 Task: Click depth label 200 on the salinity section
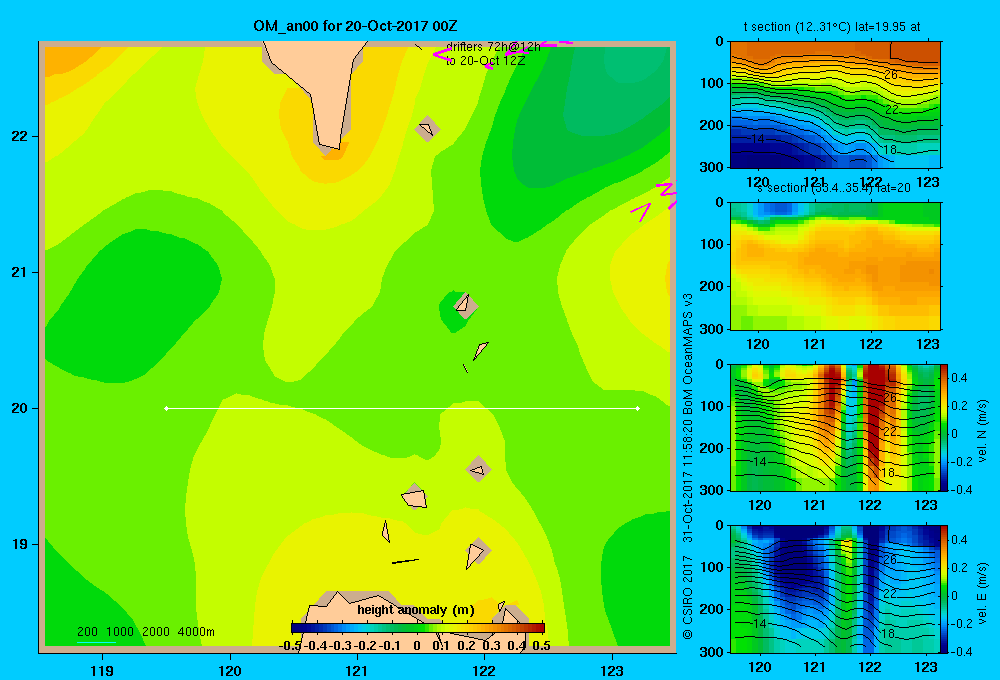(712, 286)
